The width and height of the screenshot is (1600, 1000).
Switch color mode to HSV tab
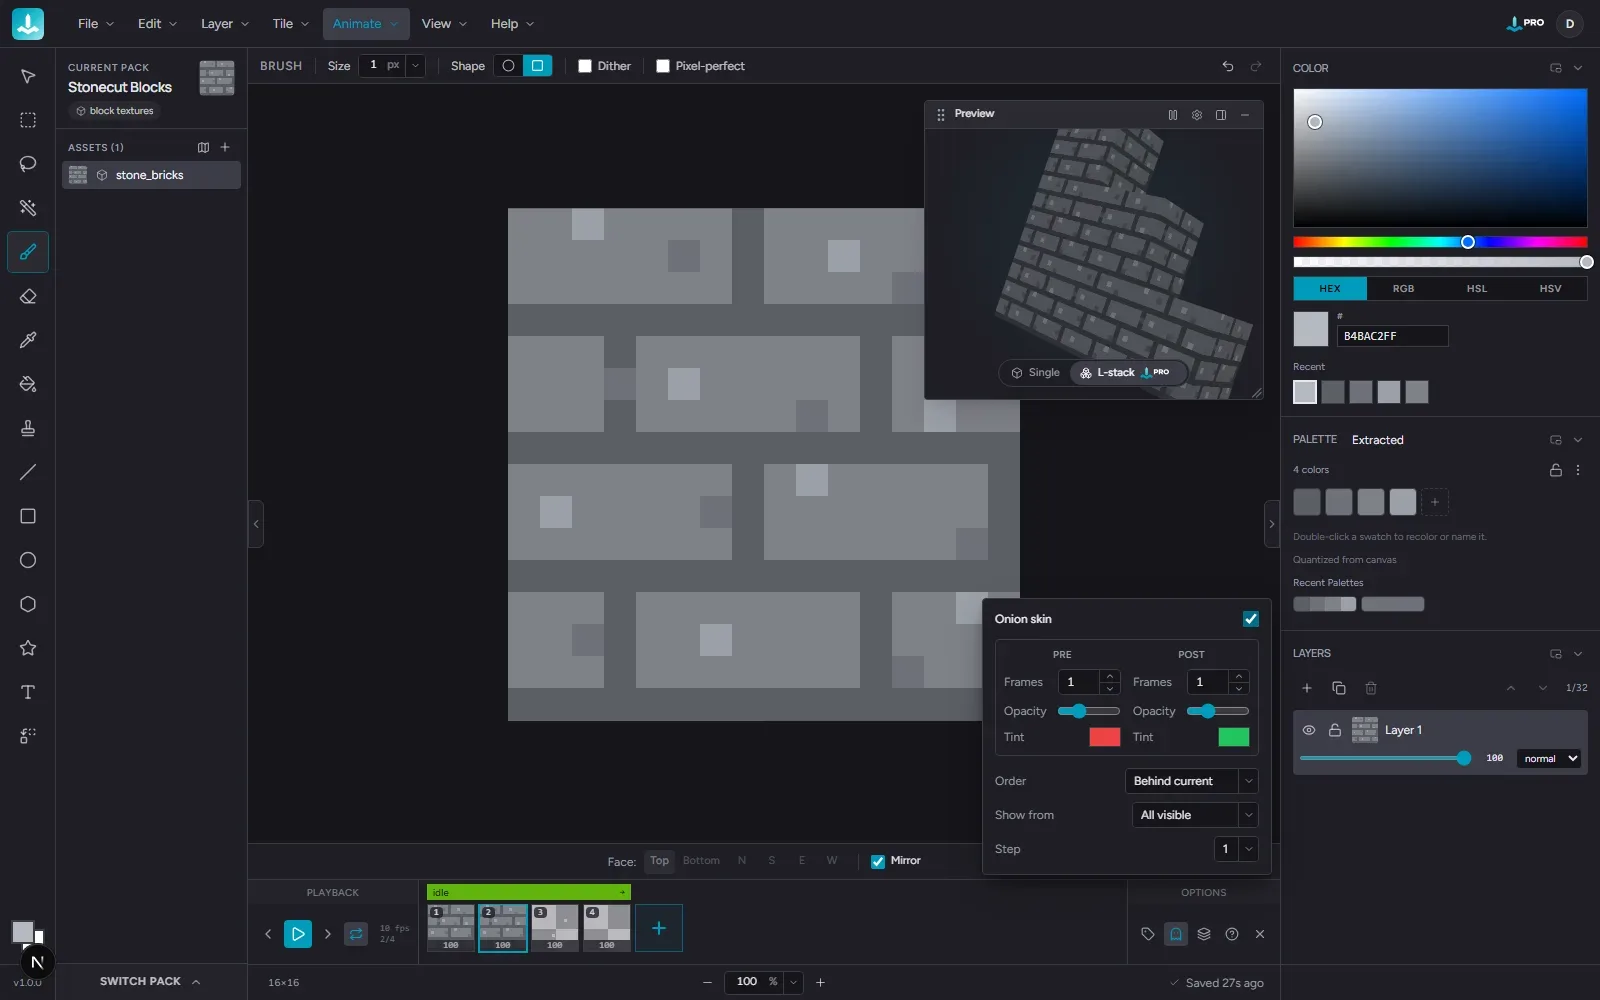pos(1550,288)
